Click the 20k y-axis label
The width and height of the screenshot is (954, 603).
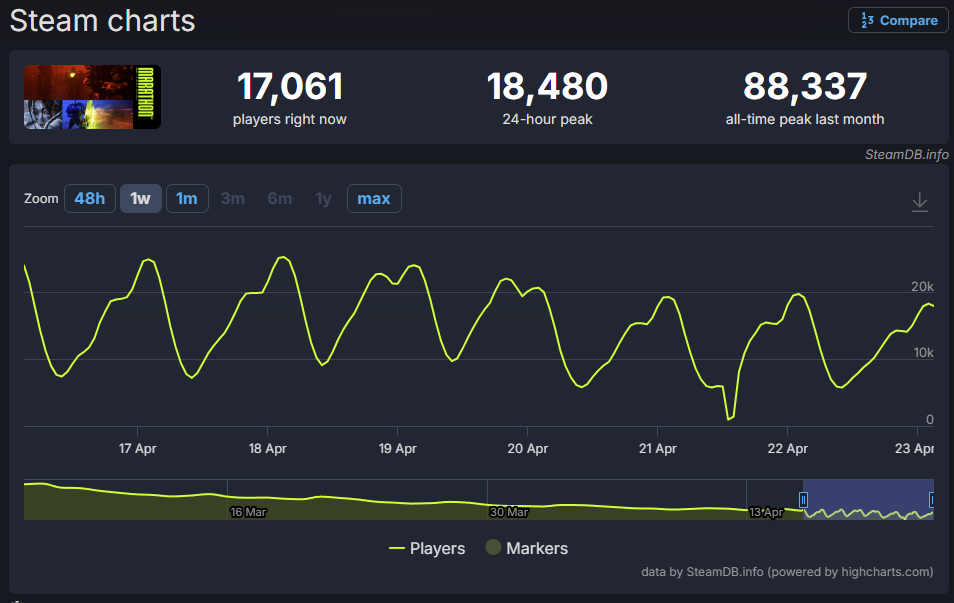922,287
